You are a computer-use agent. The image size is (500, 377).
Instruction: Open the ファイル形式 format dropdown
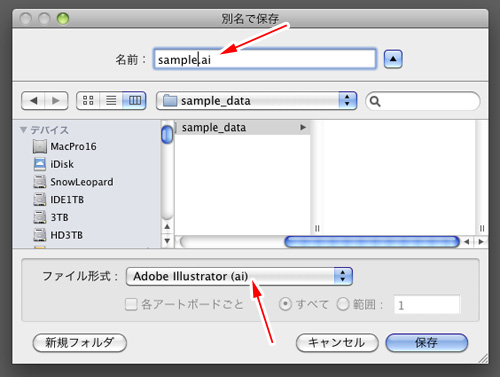(x=239, y=276)
